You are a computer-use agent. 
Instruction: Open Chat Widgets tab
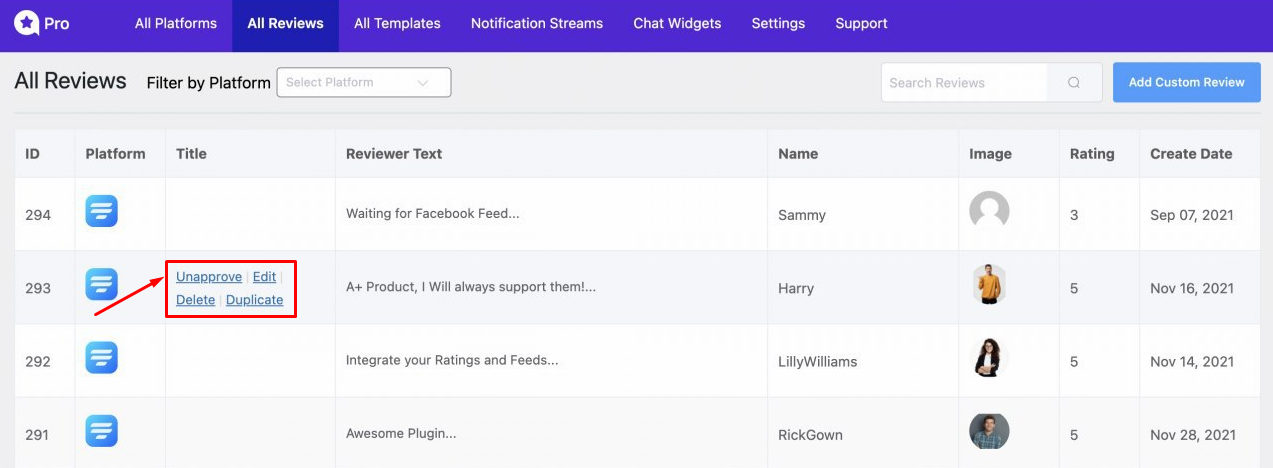pos(677,23)
